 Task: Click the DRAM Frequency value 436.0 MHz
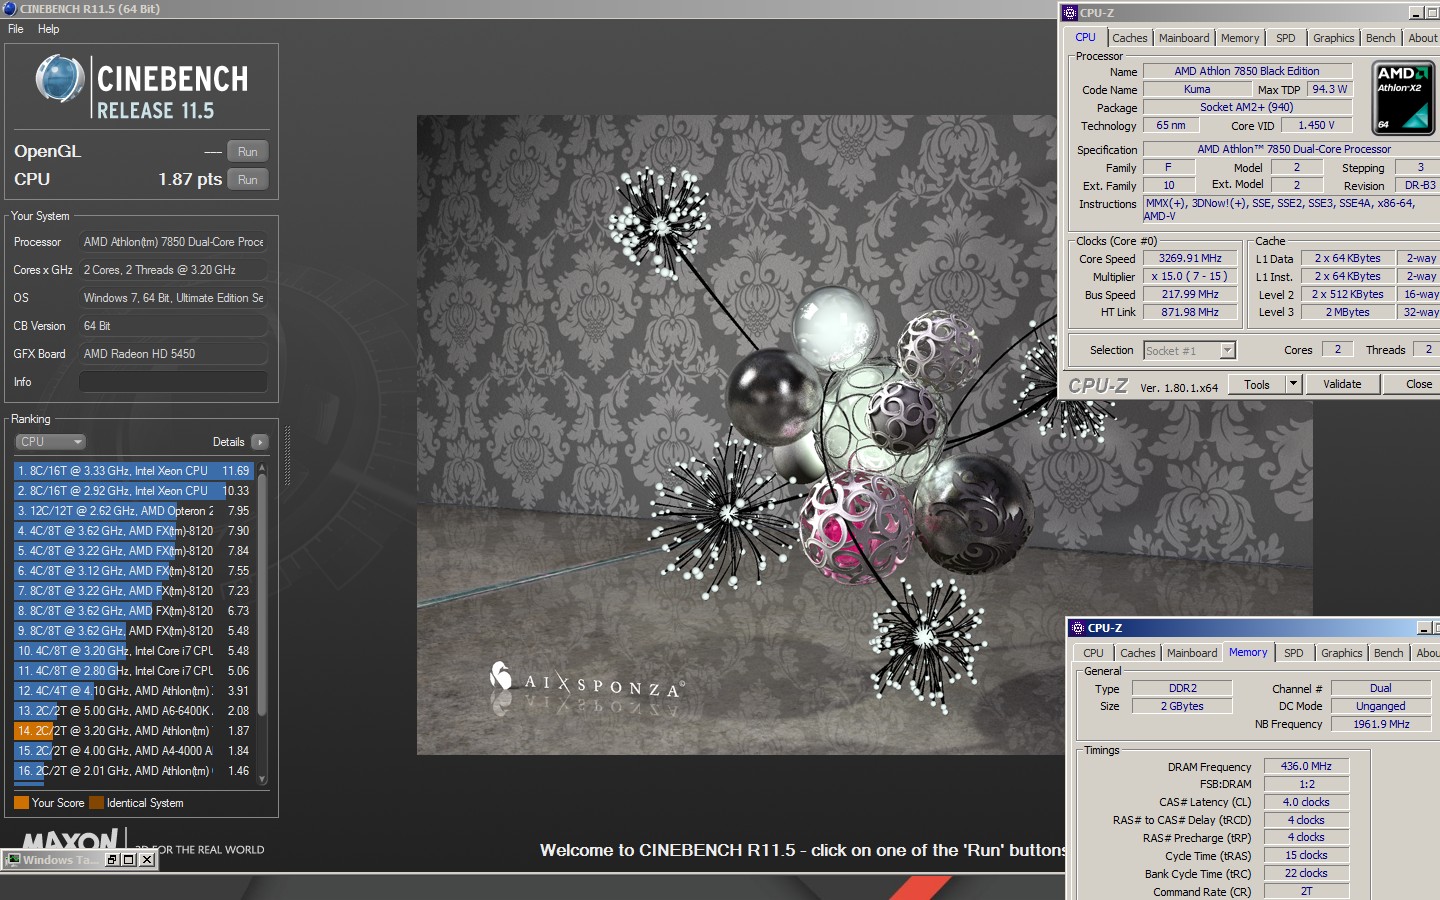click(1306, 766)
